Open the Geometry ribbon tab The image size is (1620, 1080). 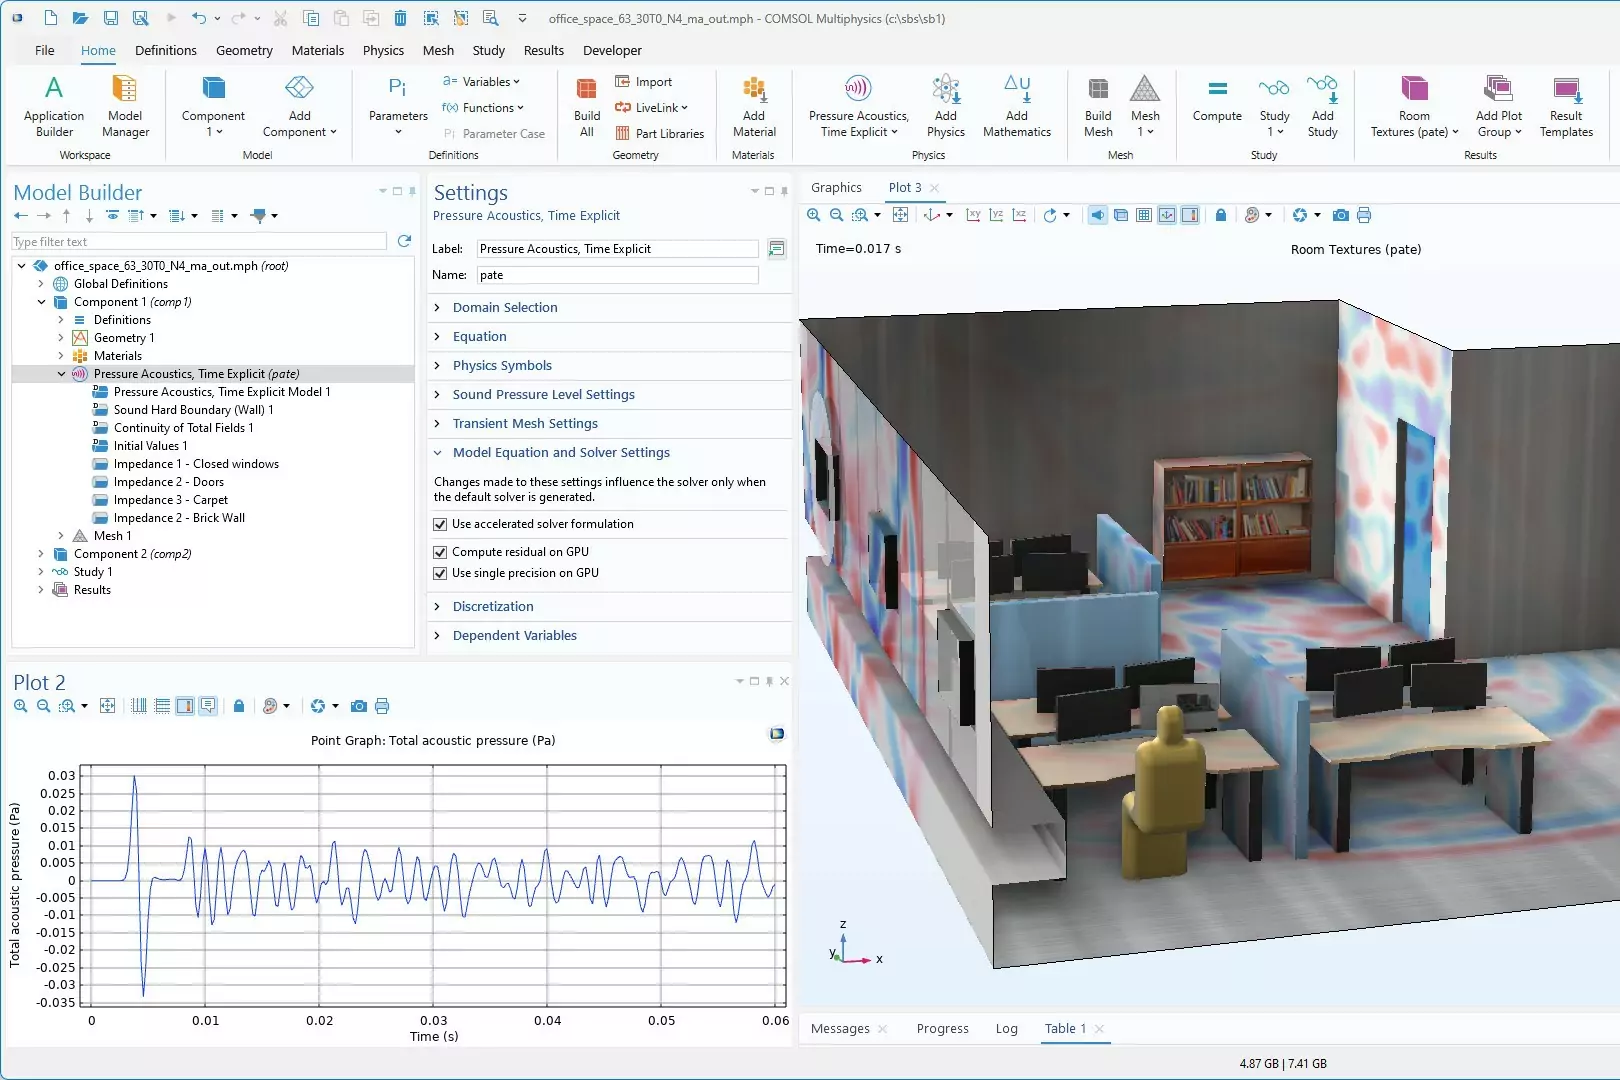pyautogui.click(x=244, y=50)
